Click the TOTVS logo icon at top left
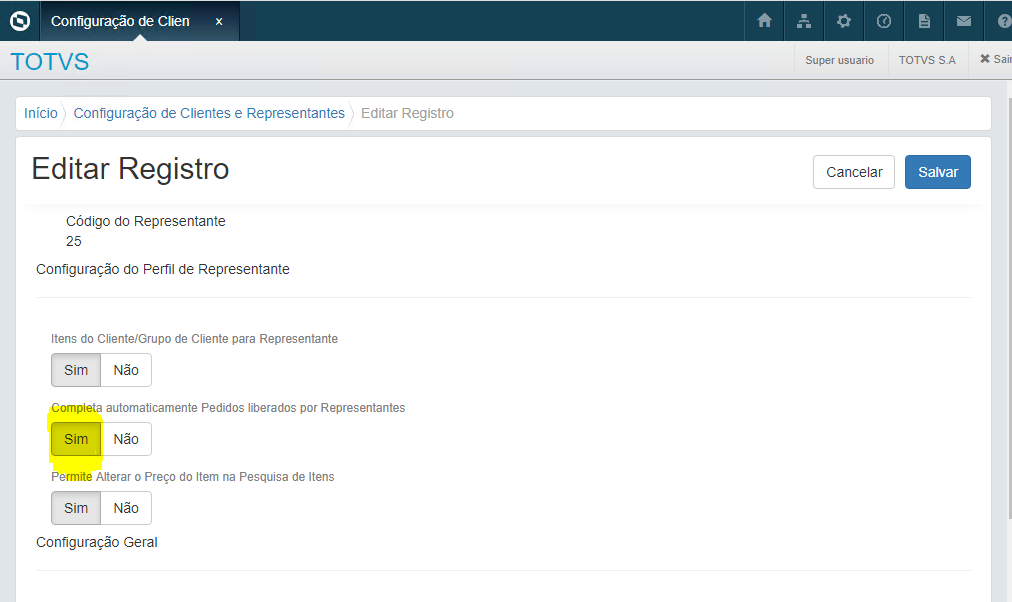This screenshot has width=1012, height=602. click(x=18, y=20)
